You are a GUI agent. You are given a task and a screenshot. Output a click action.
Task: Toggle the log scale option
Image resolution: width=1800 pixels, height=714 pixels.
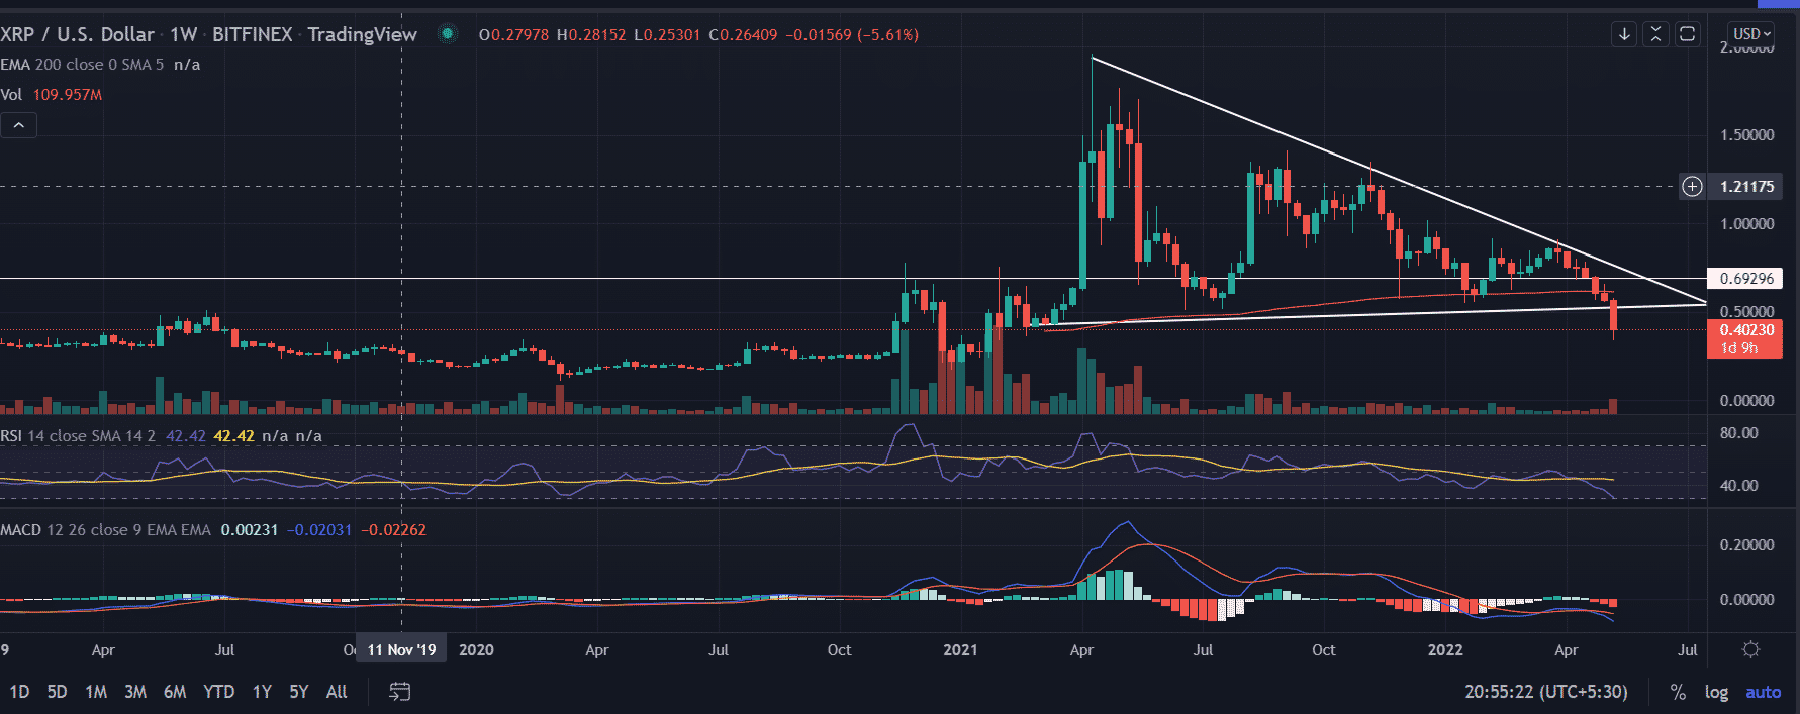coord(1716,692)
